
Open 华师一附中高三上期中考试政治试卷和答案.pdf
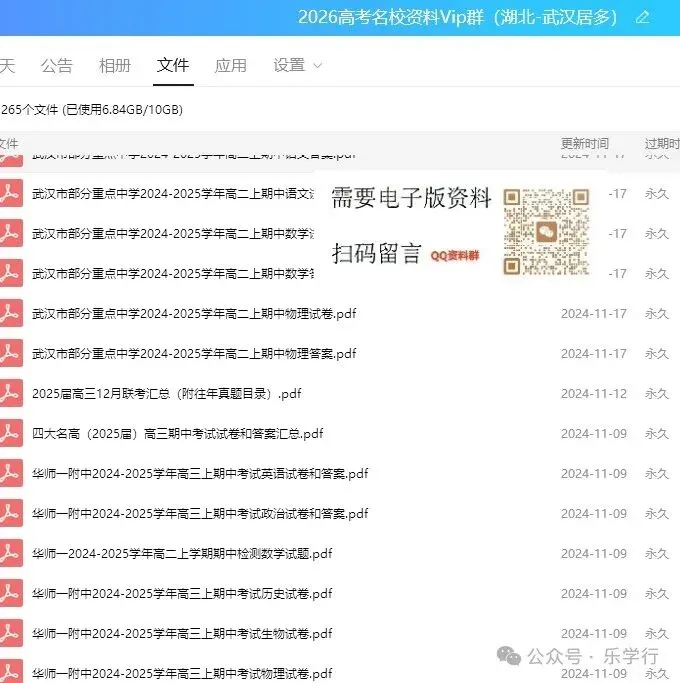(x=200, y=514)
